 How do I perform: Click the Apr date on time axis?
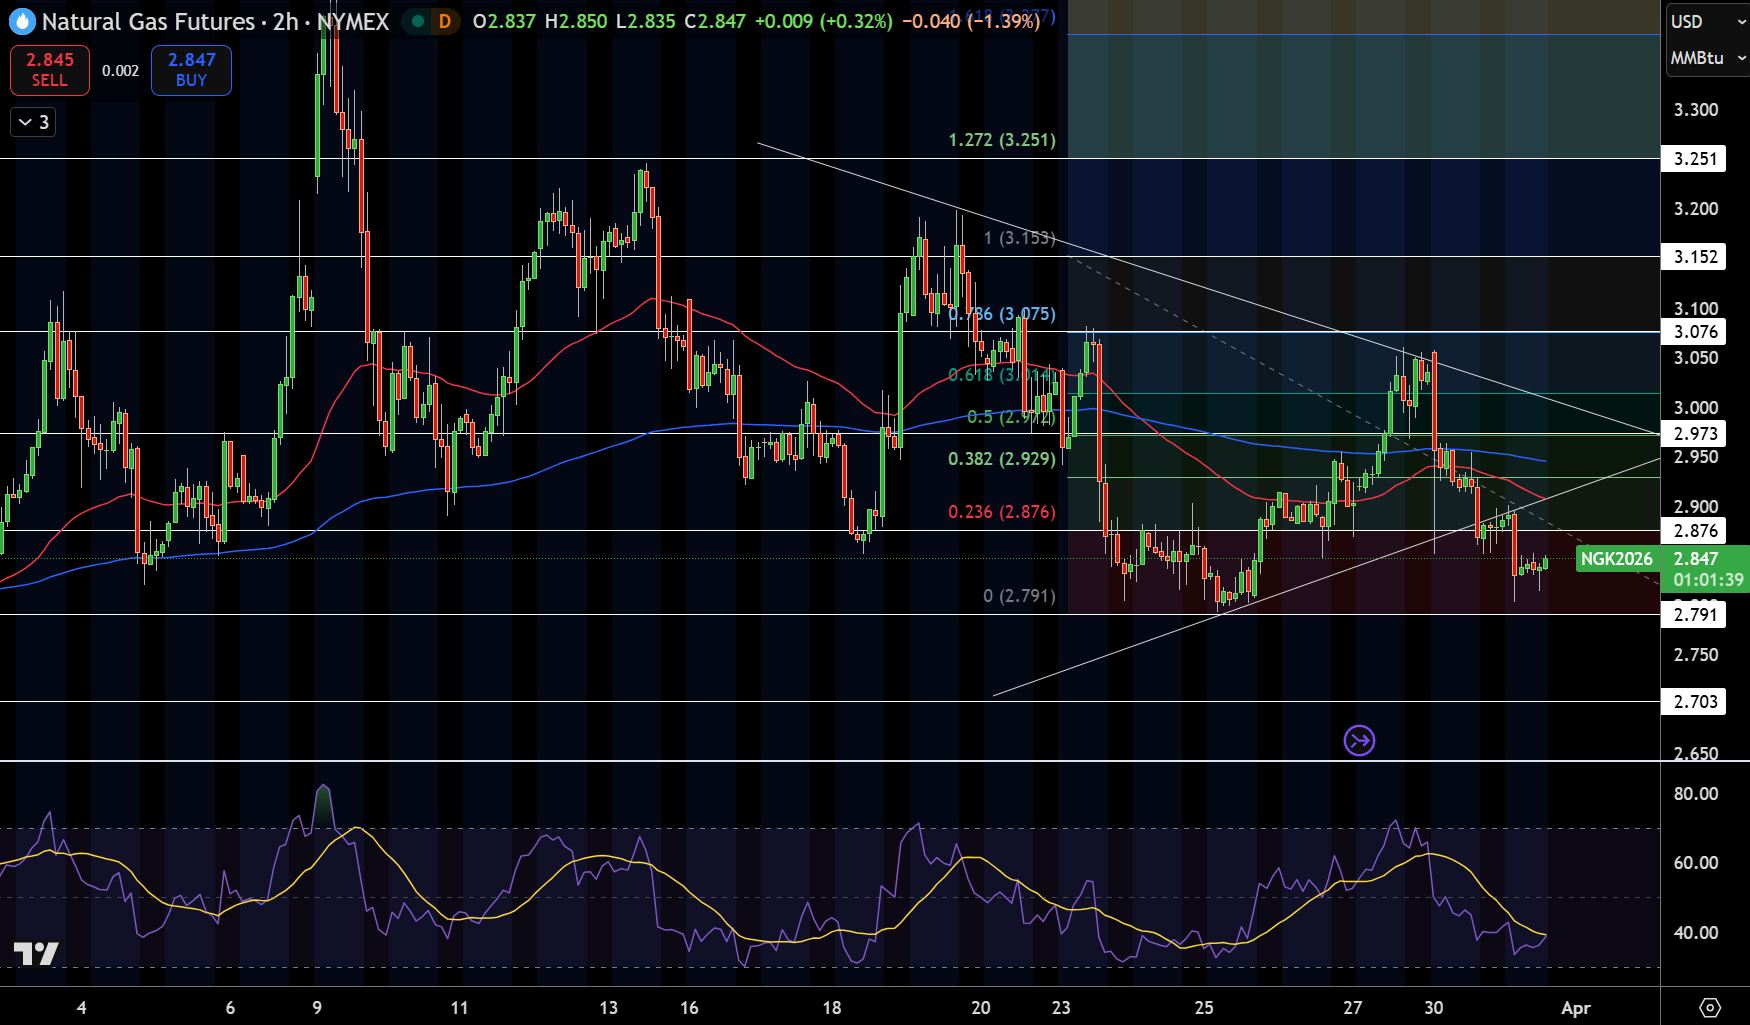coord(1576,1008)
